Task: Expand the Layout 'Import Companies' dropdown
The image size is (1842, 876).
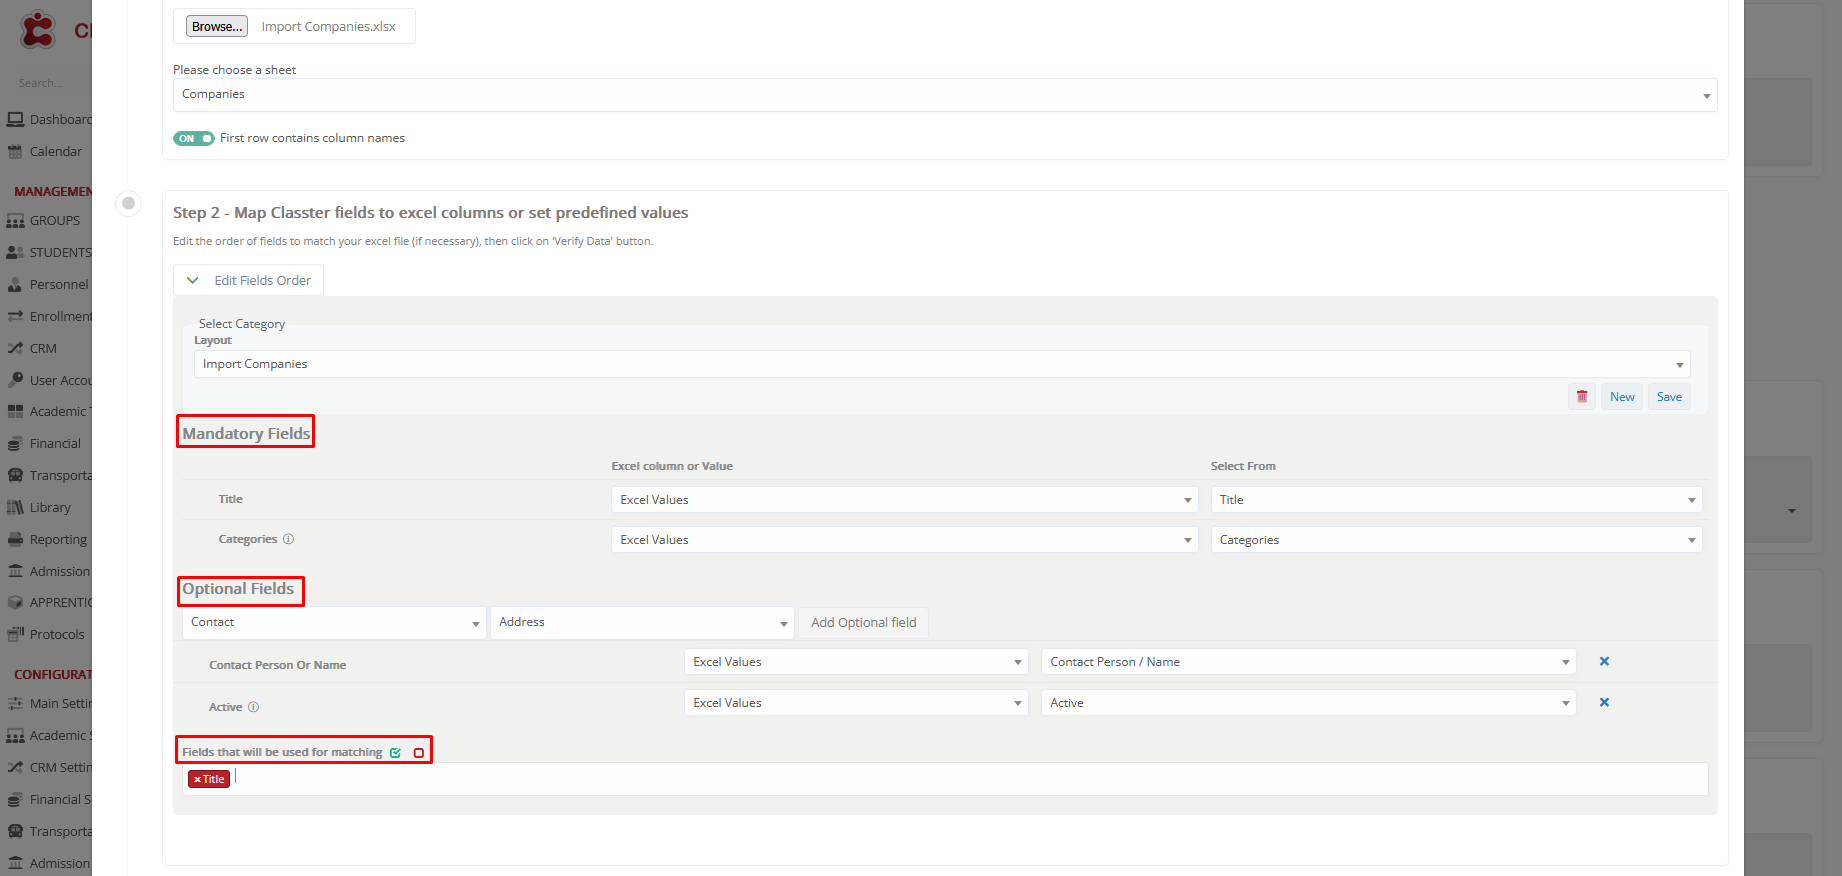Action: (941, 365)
